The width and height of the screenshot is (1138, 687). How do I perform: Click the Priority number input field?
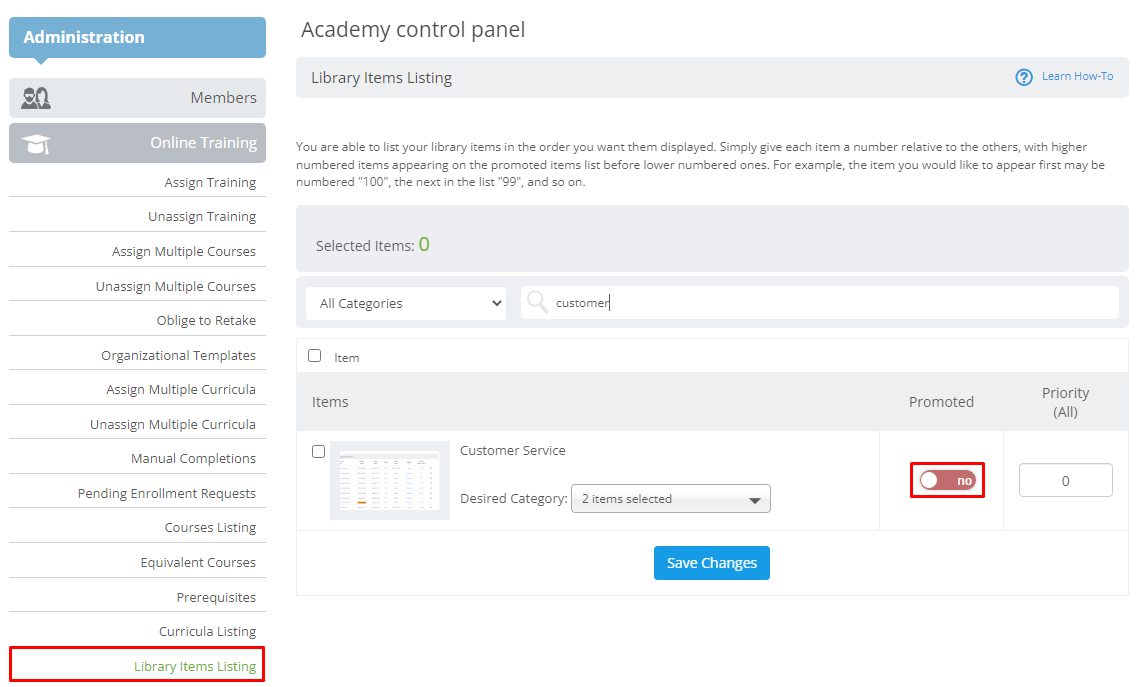coord(1065,480)
